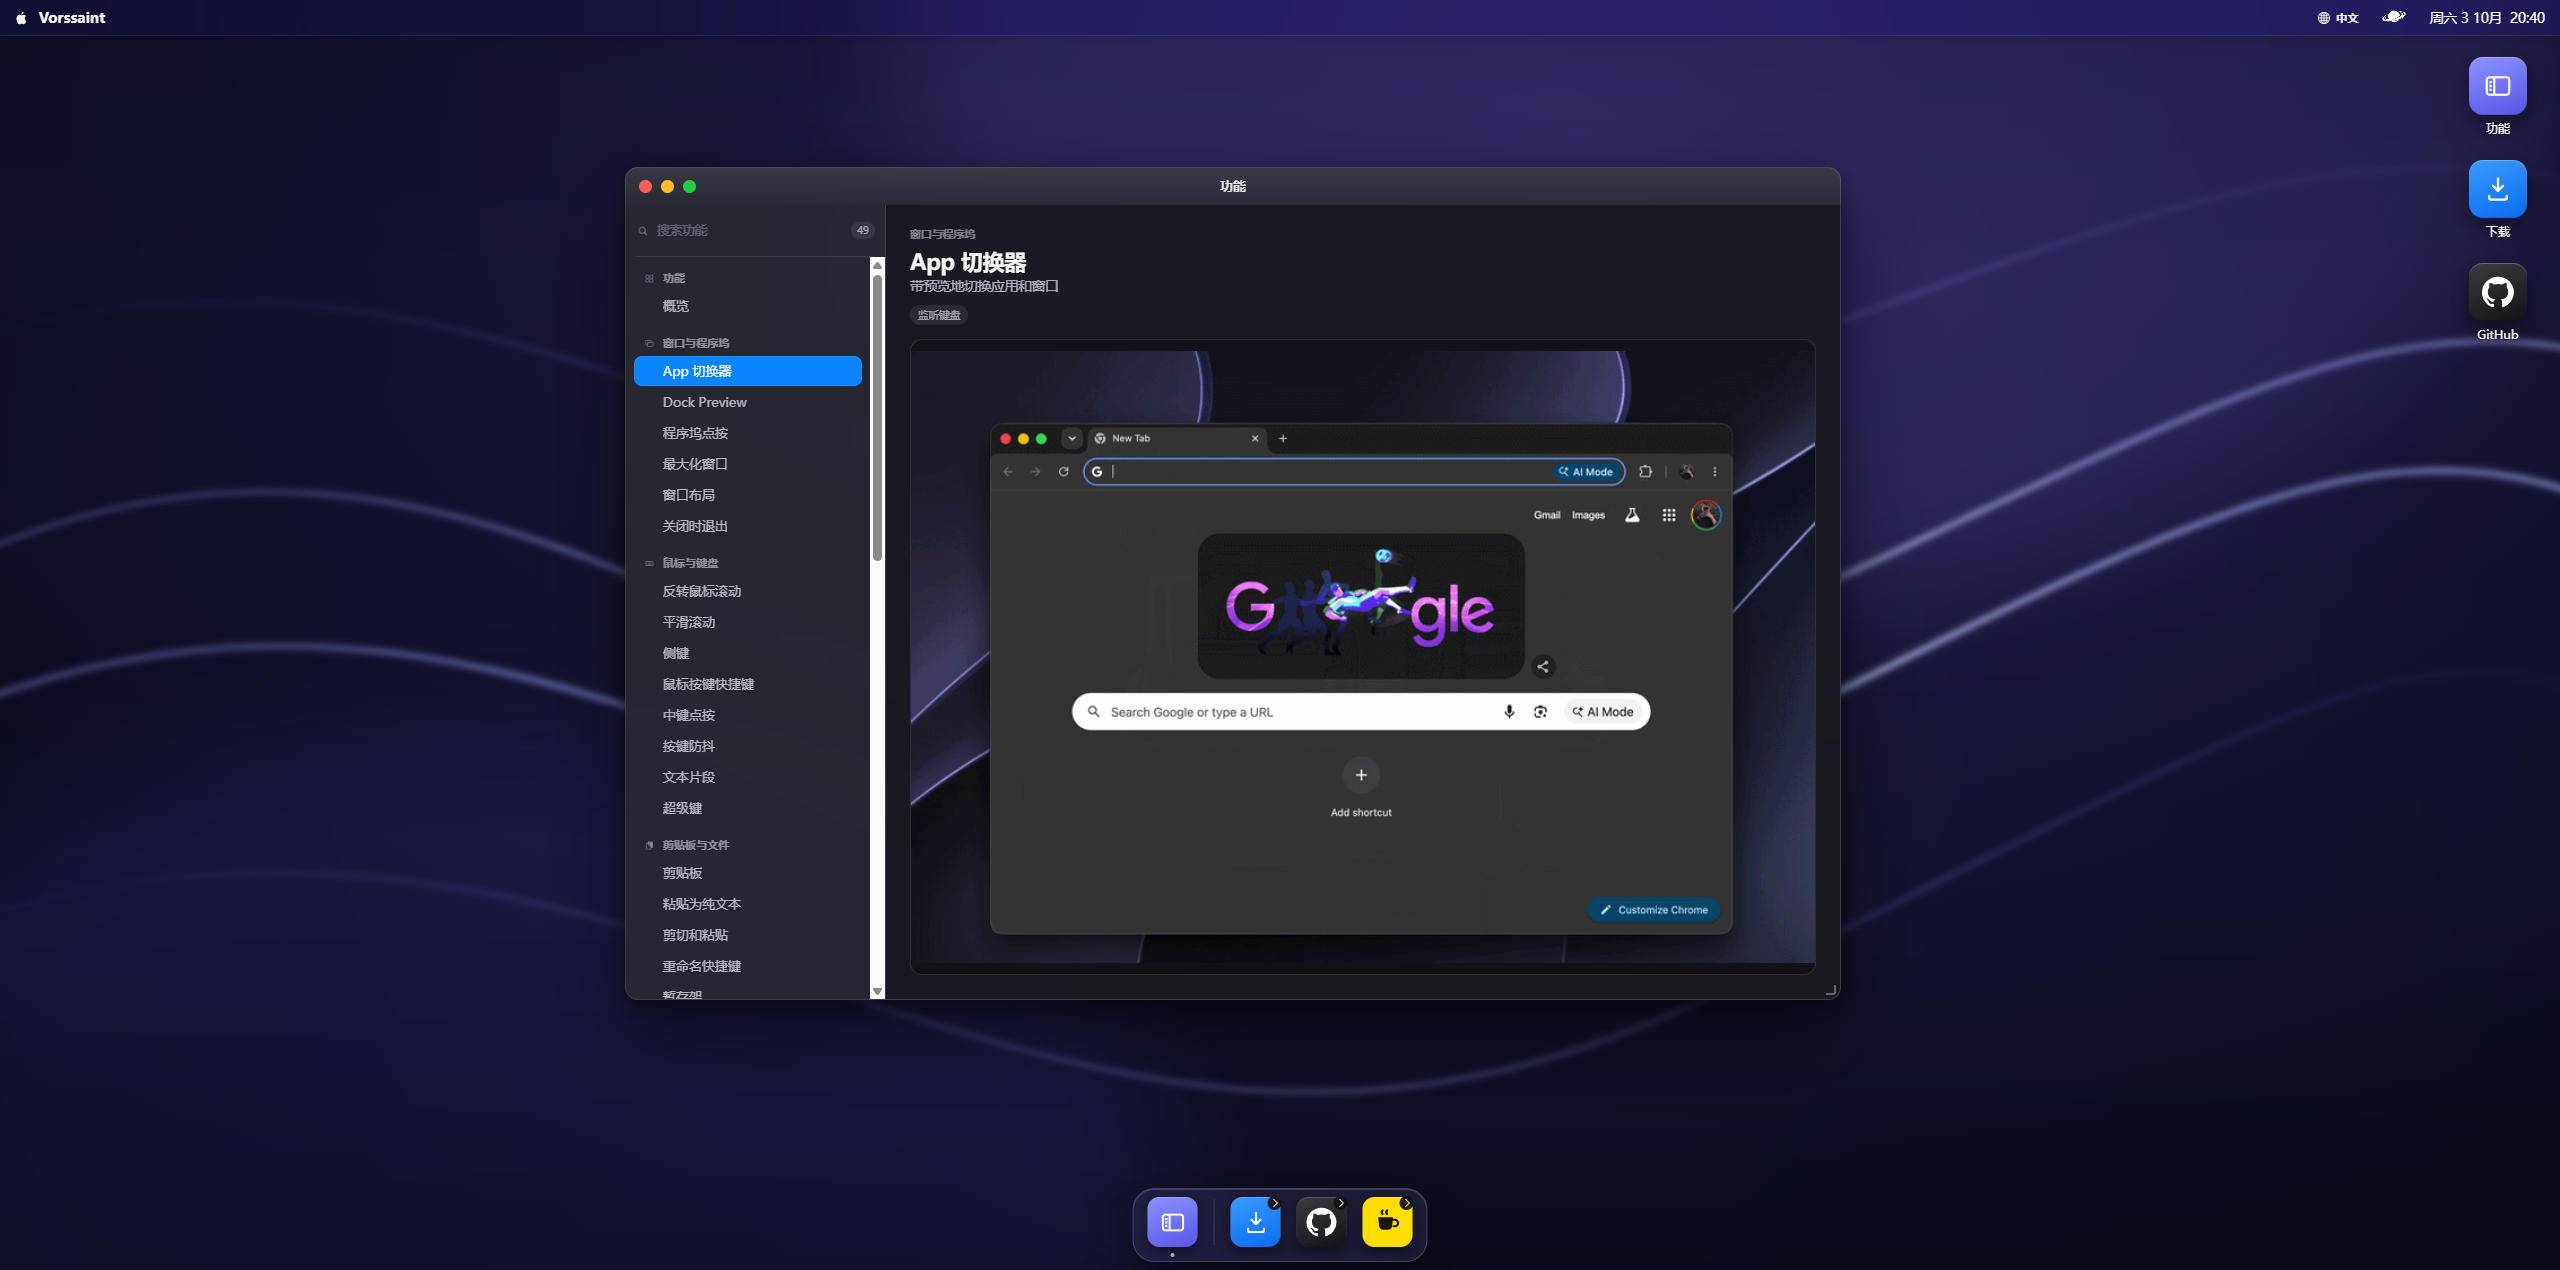Select App 切换器 in the sidebar
2560x1270 pixels.
(748, 371)
